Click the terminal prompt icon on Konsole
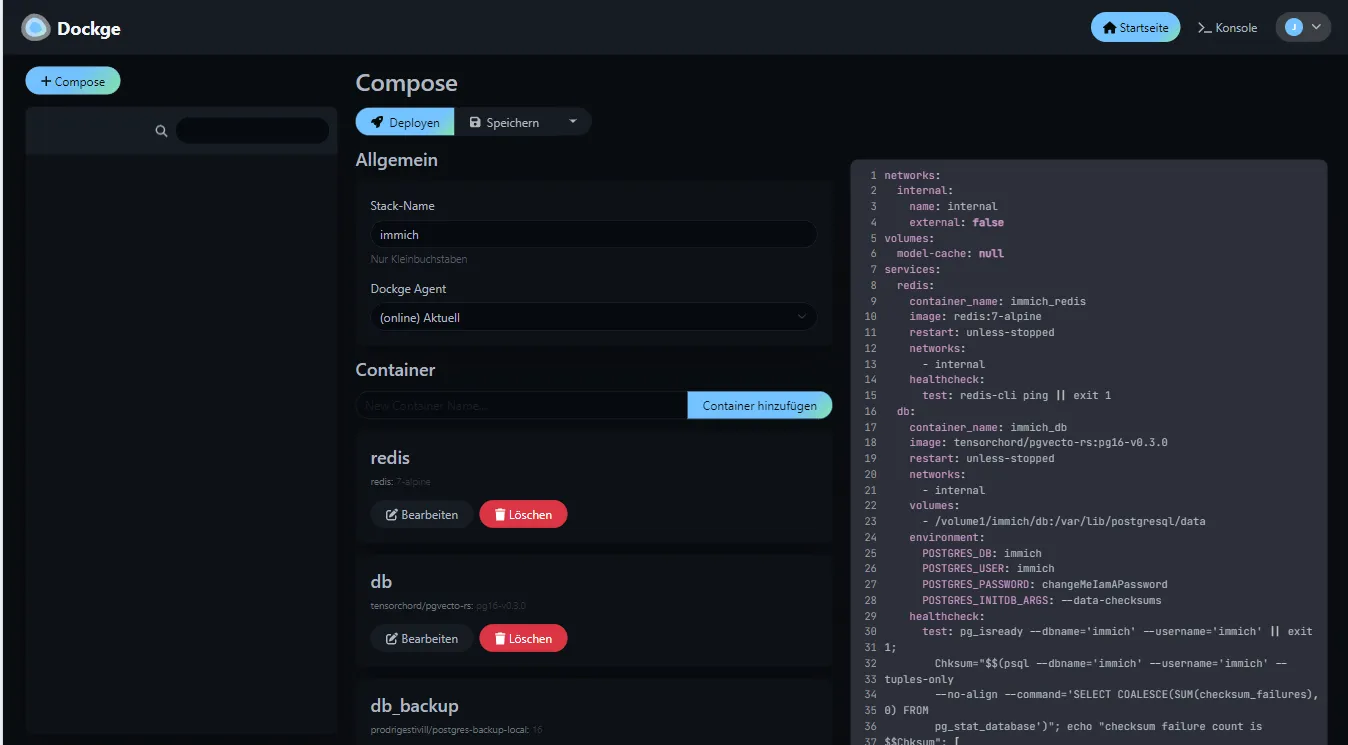This screenshot has height=745, width=1348. coord(1204,28)
